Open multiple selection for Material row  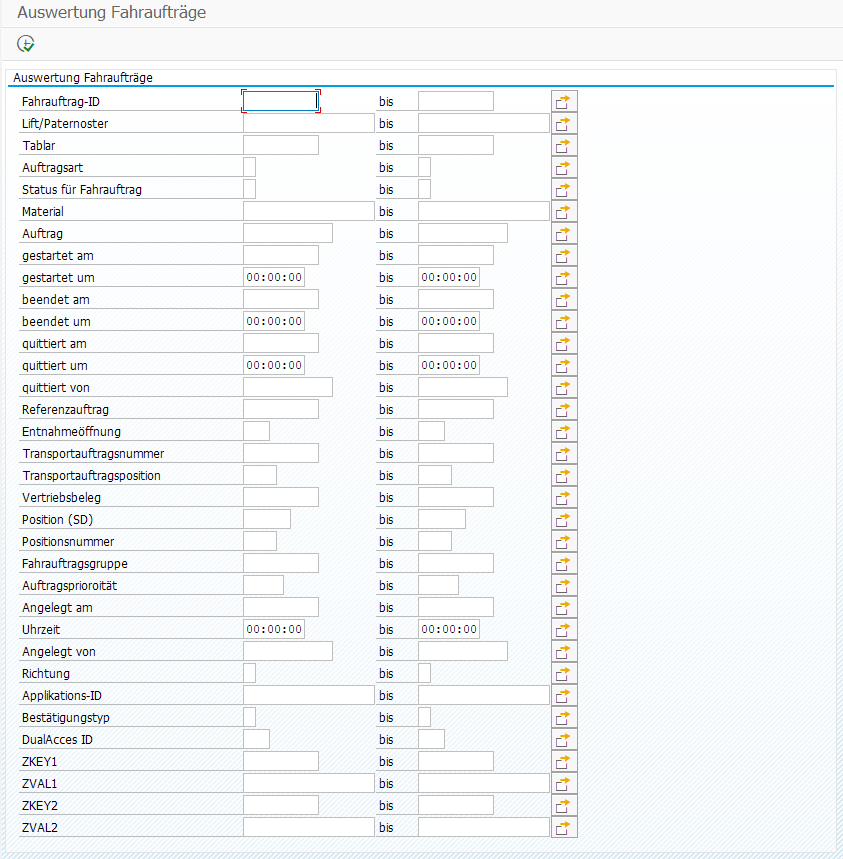[564, 211]
